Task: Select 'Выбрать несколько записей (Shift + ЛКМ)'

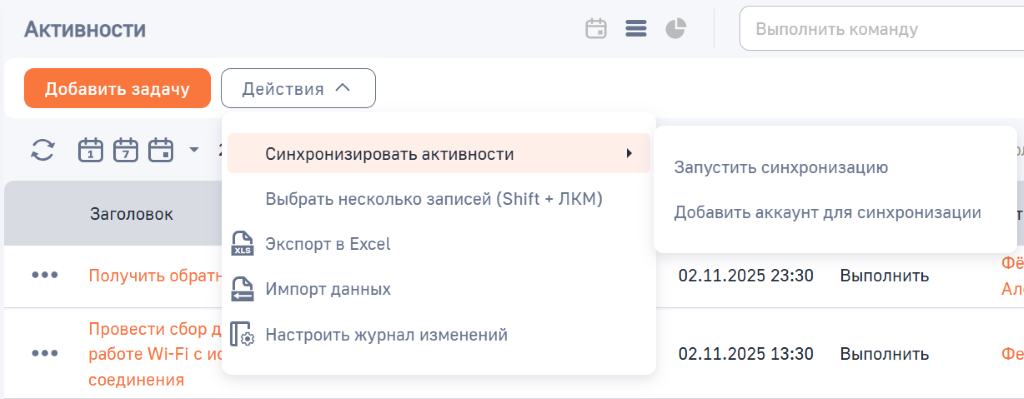Action: pyautogui.click(x=434, y=199)
